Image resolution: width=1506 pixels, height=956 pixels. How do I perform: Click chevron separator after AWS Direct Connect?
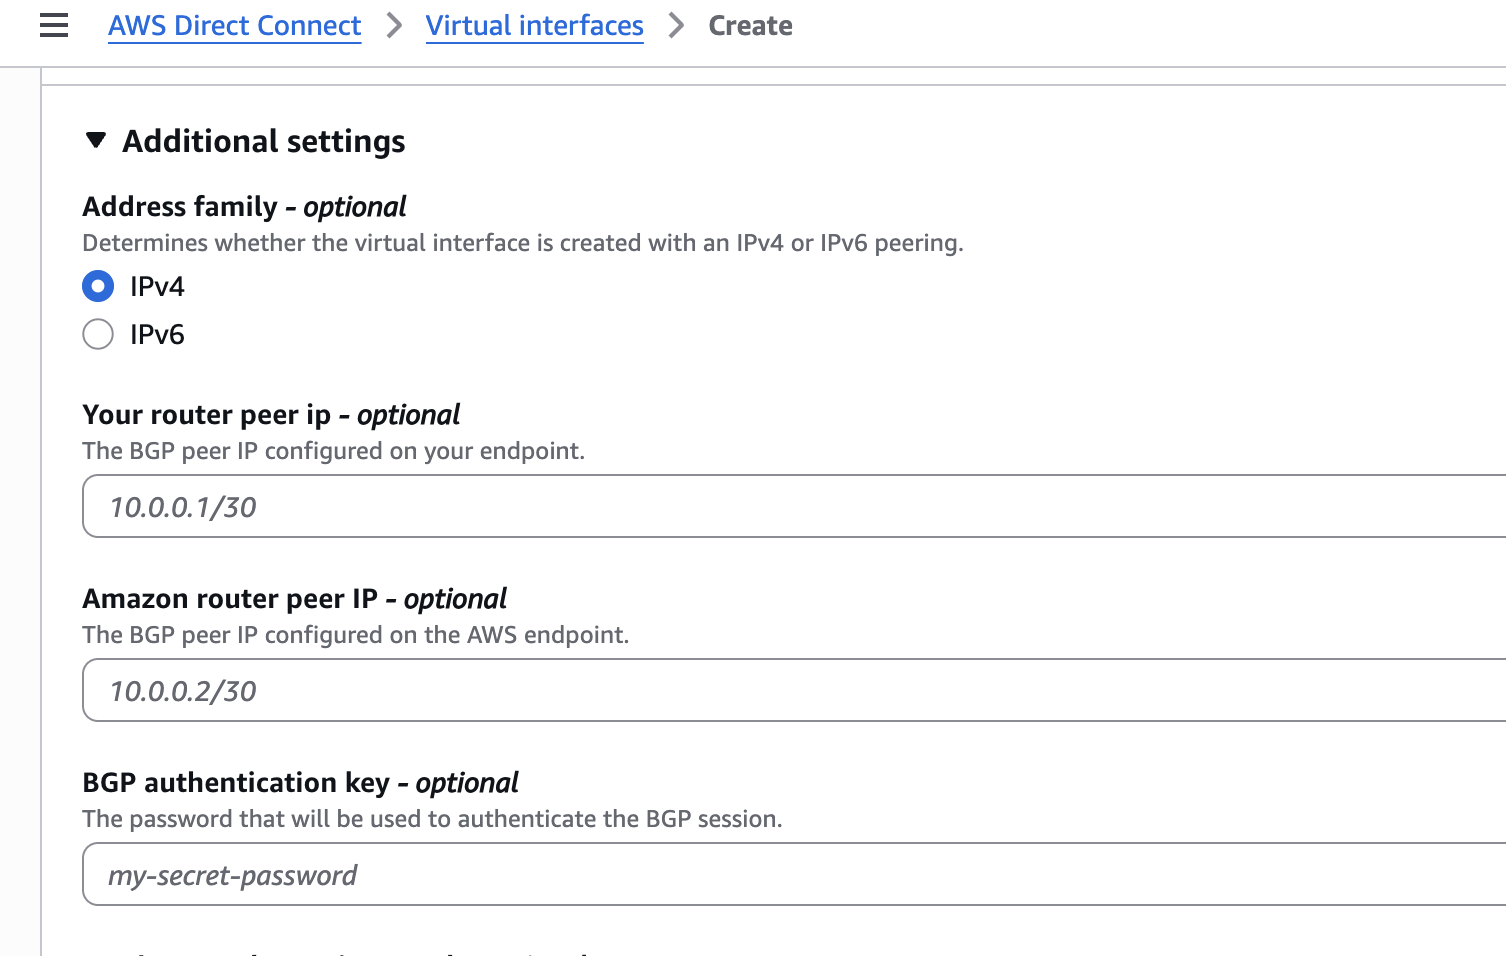[394, 26]
